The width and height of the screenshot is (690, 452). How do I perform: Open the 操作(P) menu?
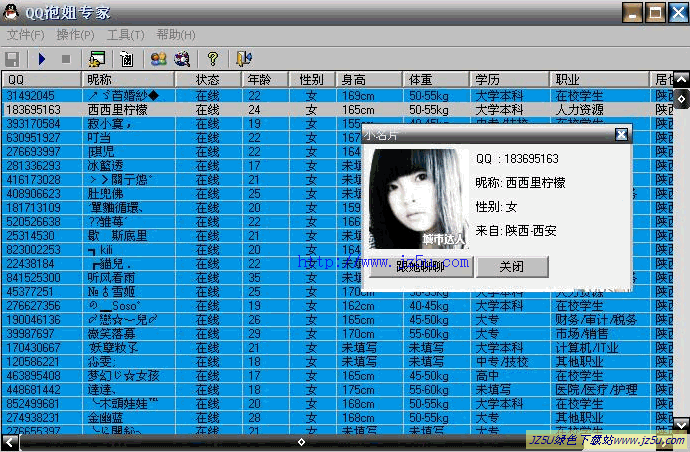pyautogui.click(x=75, y=35)
